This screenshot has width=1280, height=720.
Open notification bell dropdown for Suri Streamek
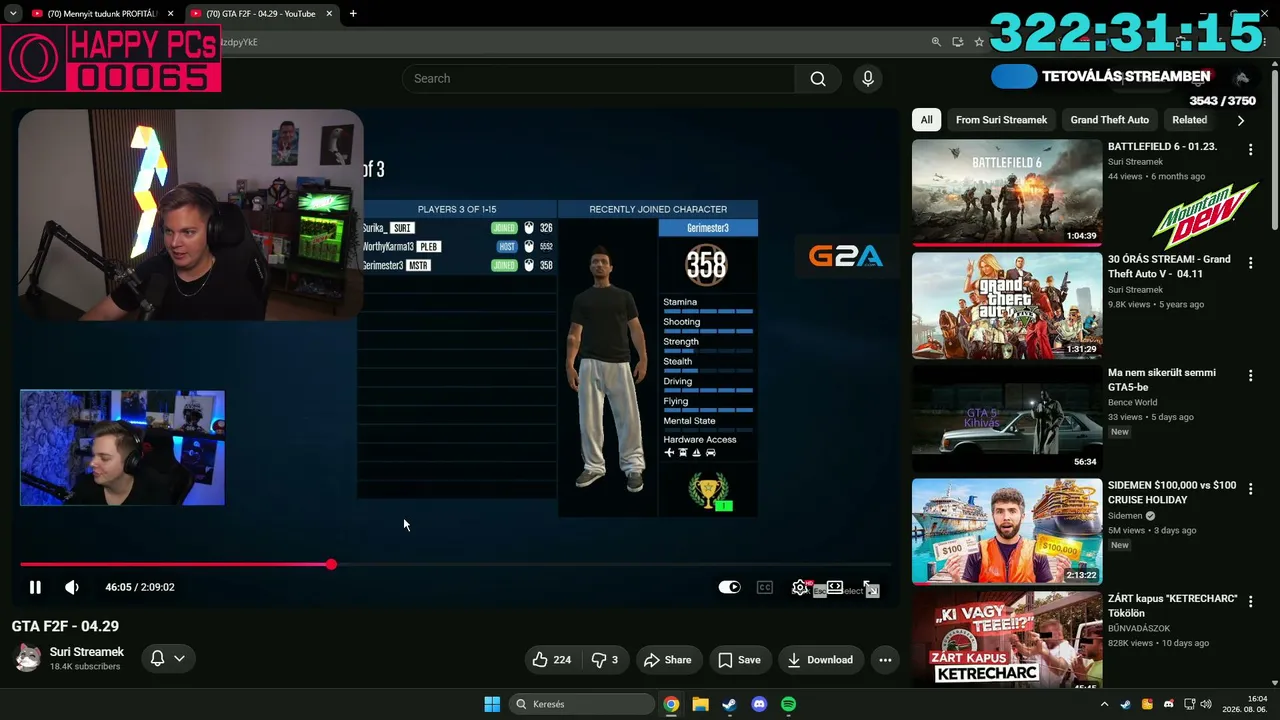click(x=167, y=658)
